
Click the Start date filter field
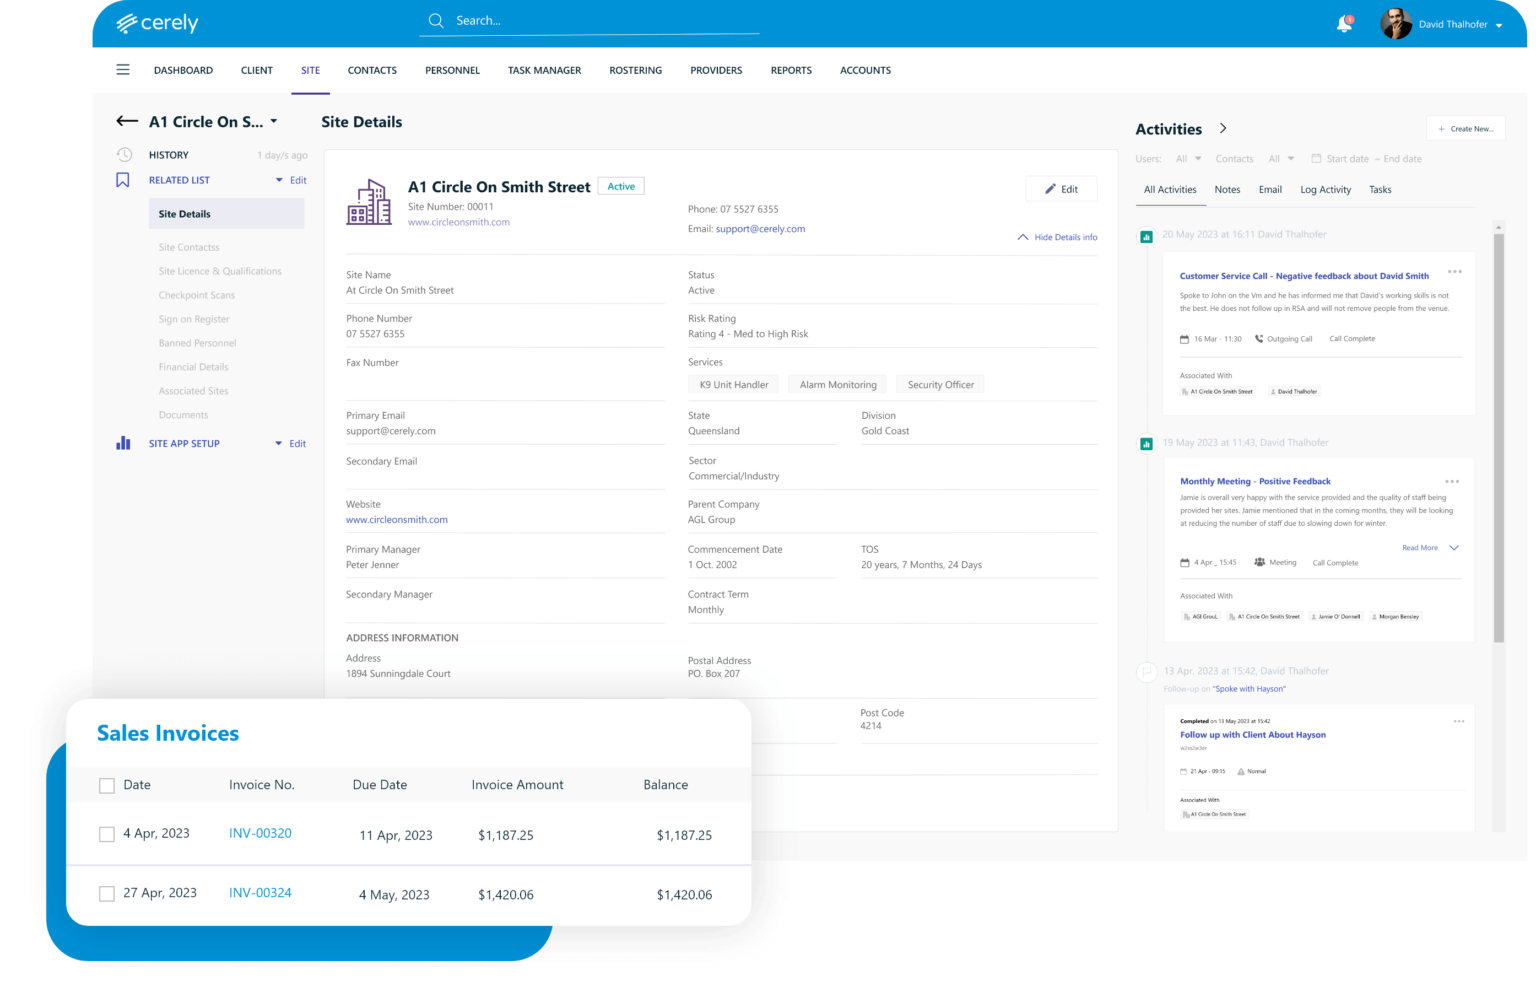(1346, 159)
